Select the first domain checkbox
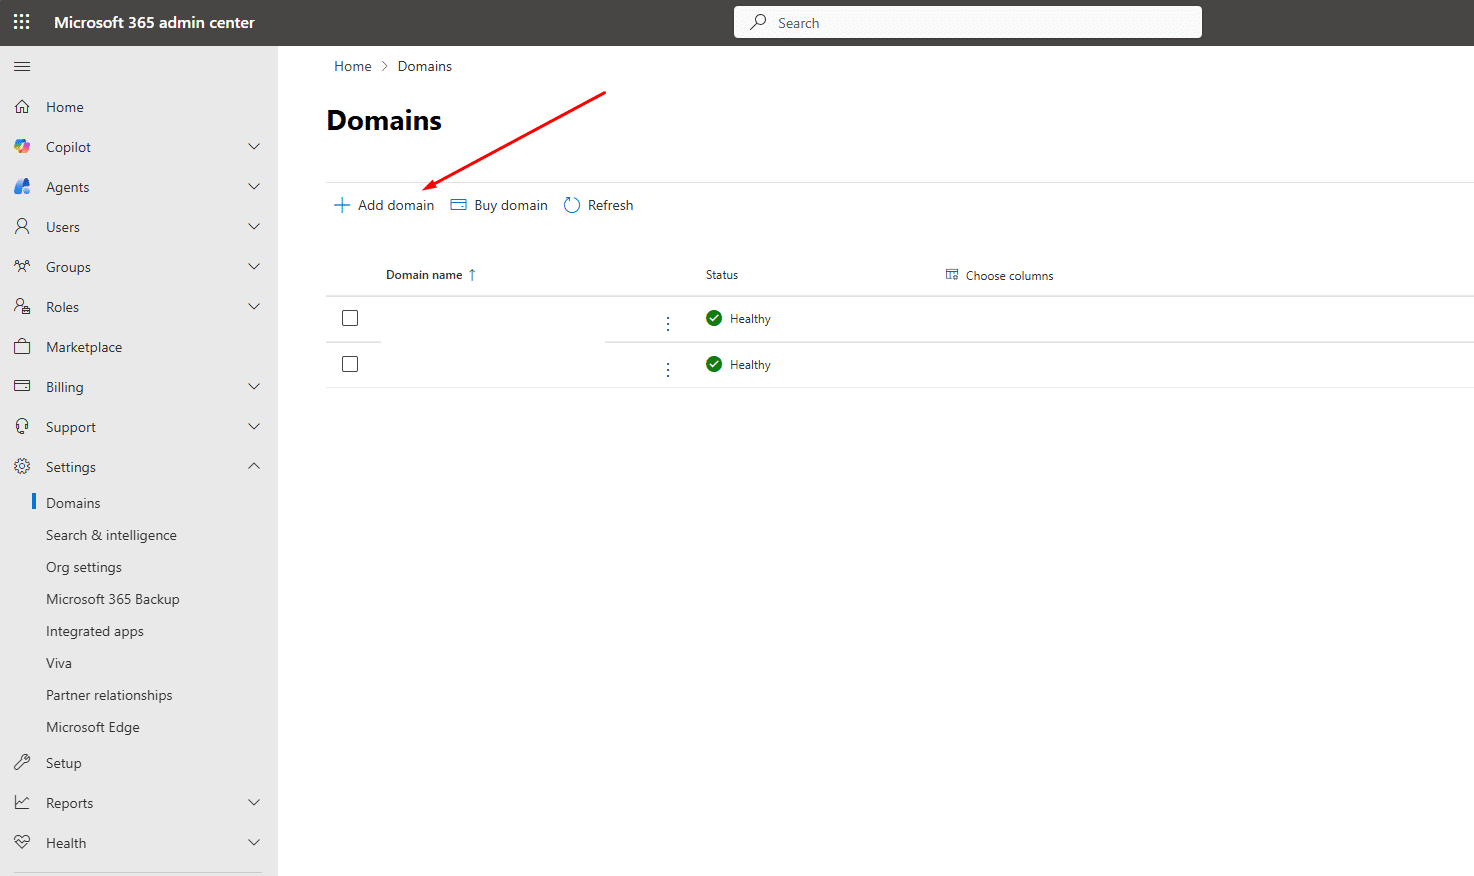This screenshot has width=1474, height=876. 350,318
